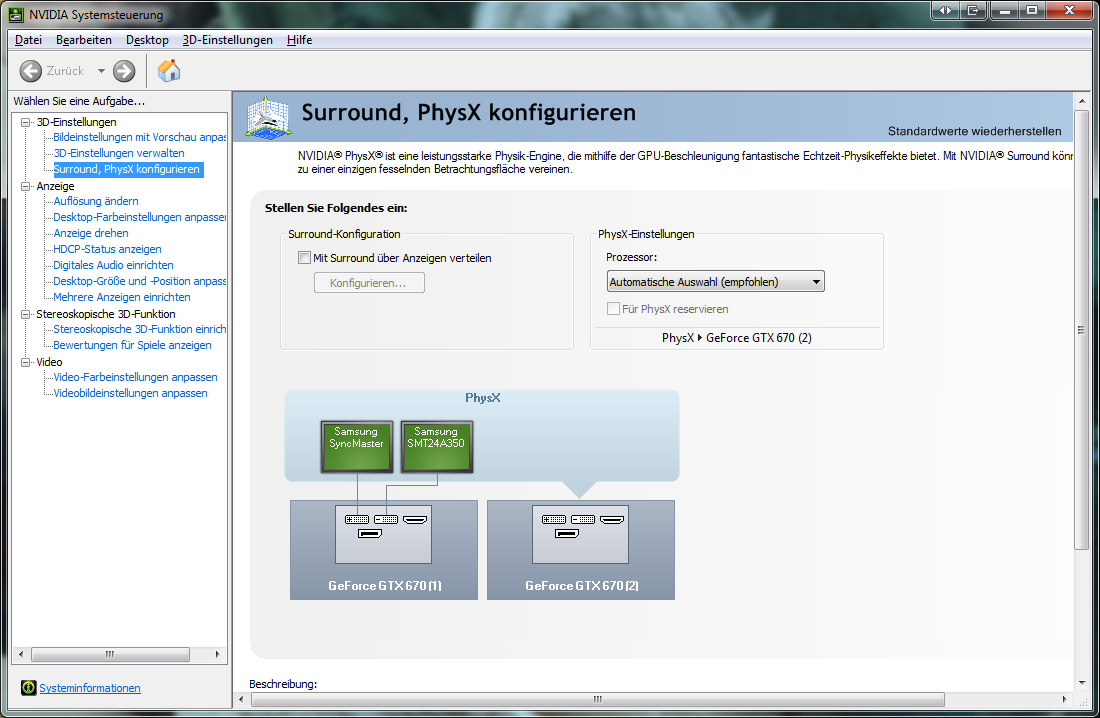Screen dimensions: 1100x718
Task: Open the home start page icon
Action: coord(168,71)
